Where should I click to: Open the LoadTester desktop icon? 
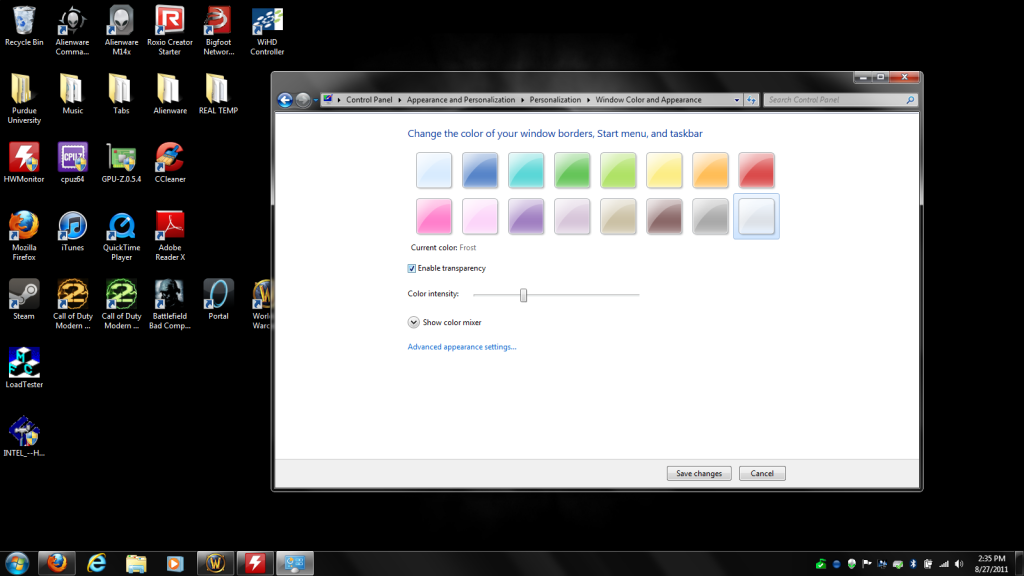click(x=24, y=368)
